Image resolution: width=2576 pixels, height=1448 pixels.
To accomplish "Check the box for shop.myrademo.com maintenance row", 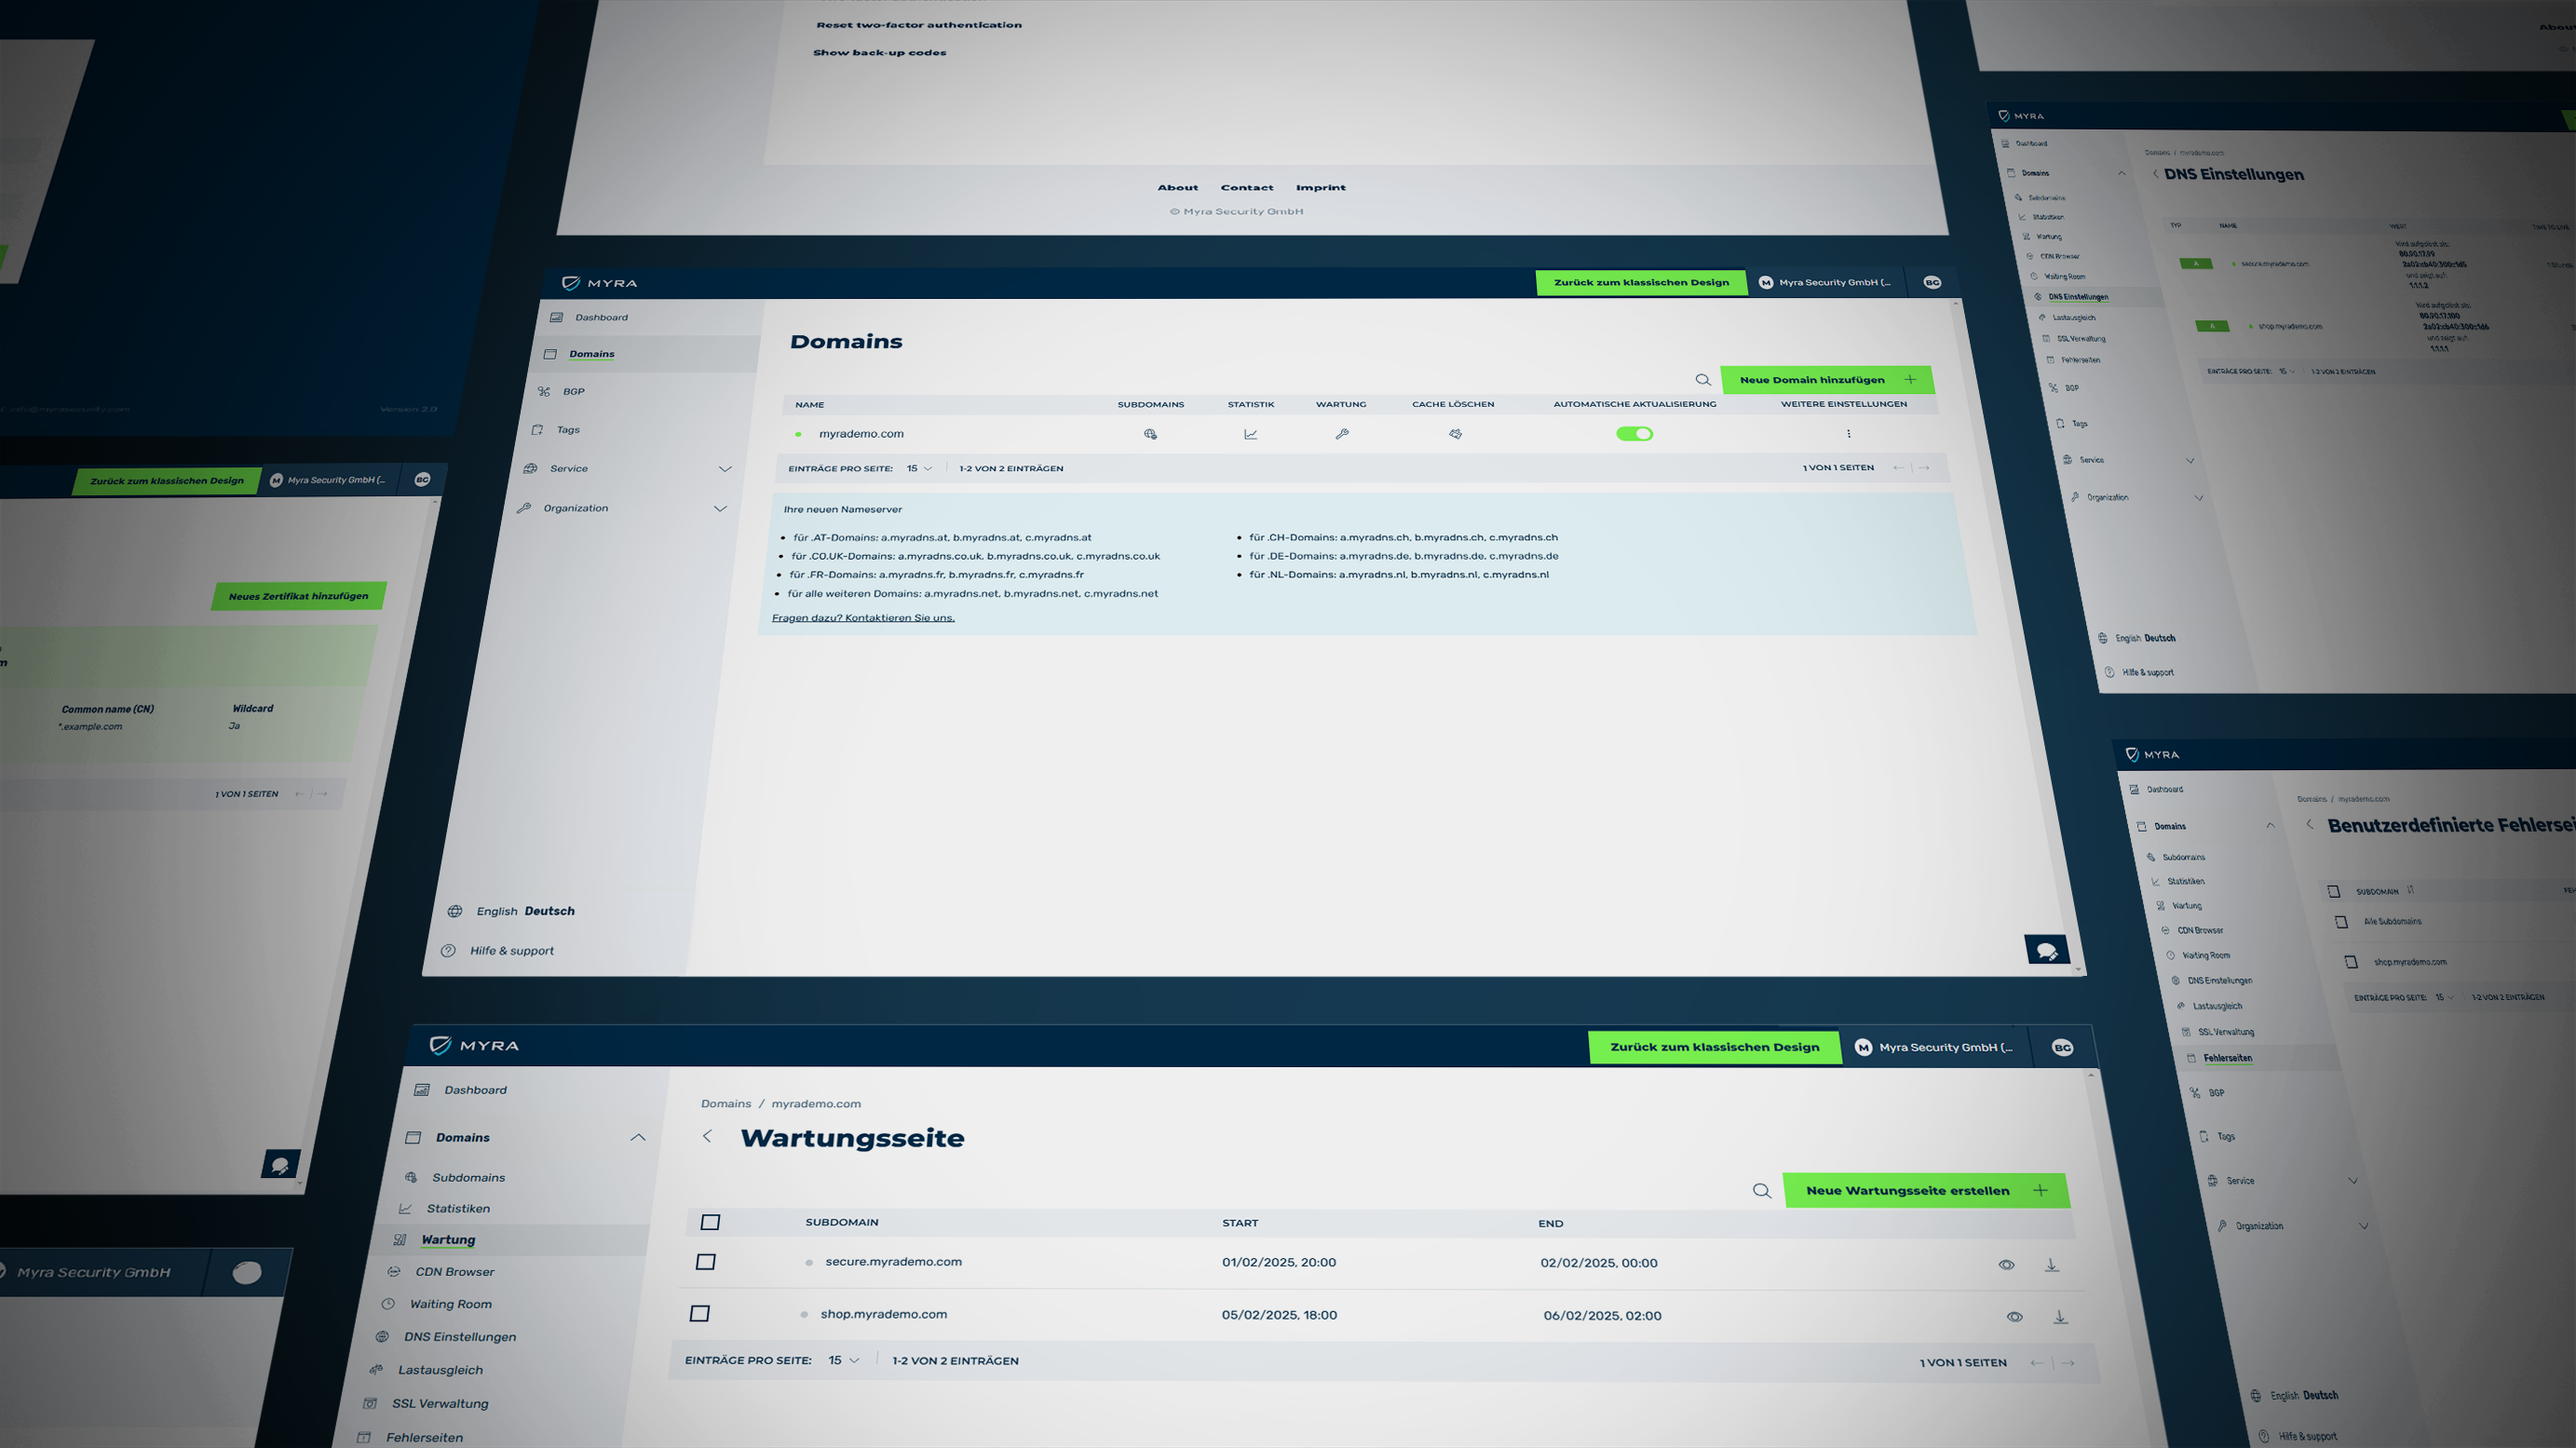I will pos(700,1314).
